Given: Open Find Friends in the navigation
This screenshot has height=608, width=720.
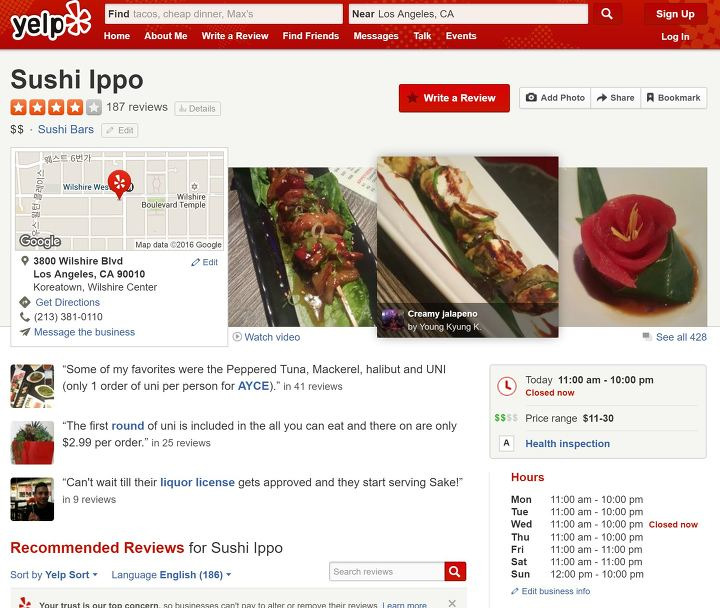Looking at the screenshot, I should coord(310,36).
